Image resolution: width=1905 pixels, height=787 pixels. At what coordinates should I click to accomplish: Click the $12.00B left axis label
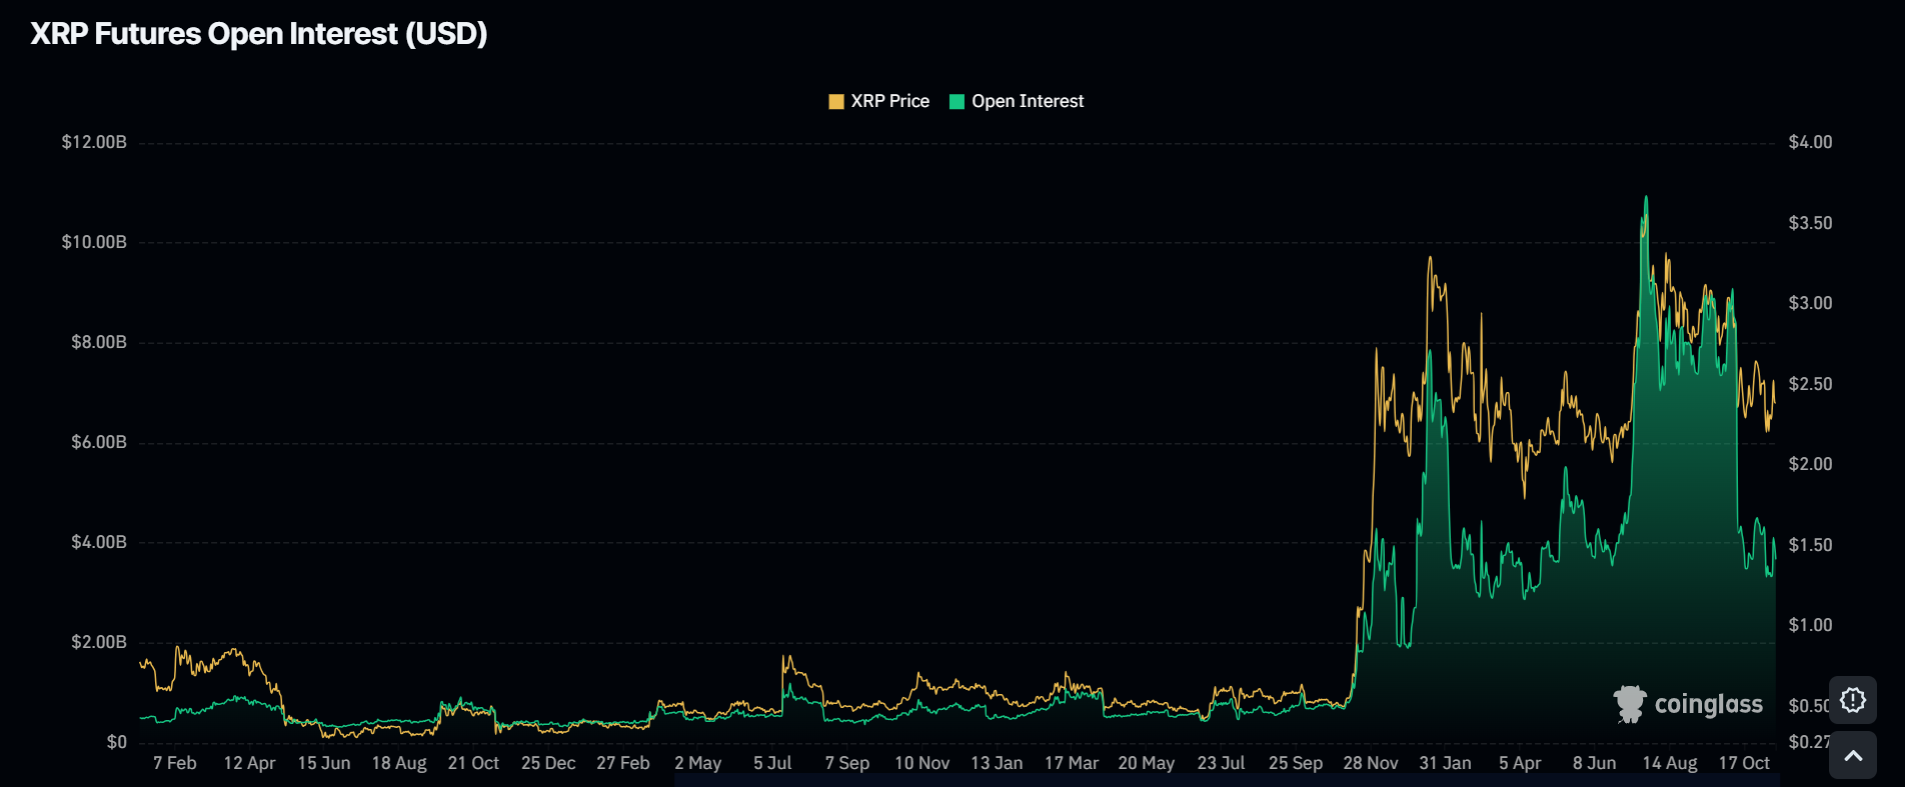pos(94,142)
